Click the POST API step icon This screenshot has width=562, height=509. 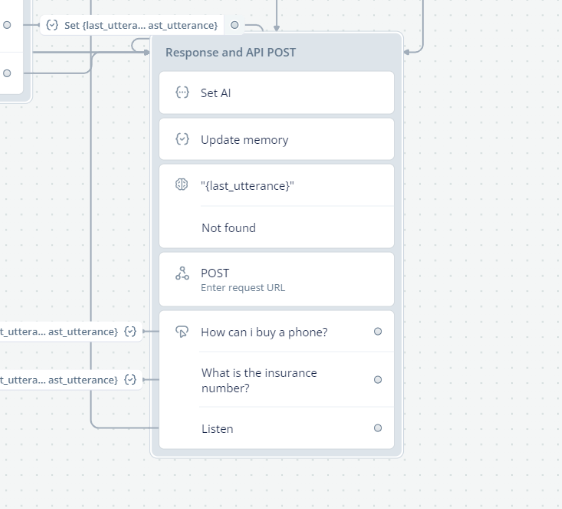pyautogui.click(x=182, y=273)
